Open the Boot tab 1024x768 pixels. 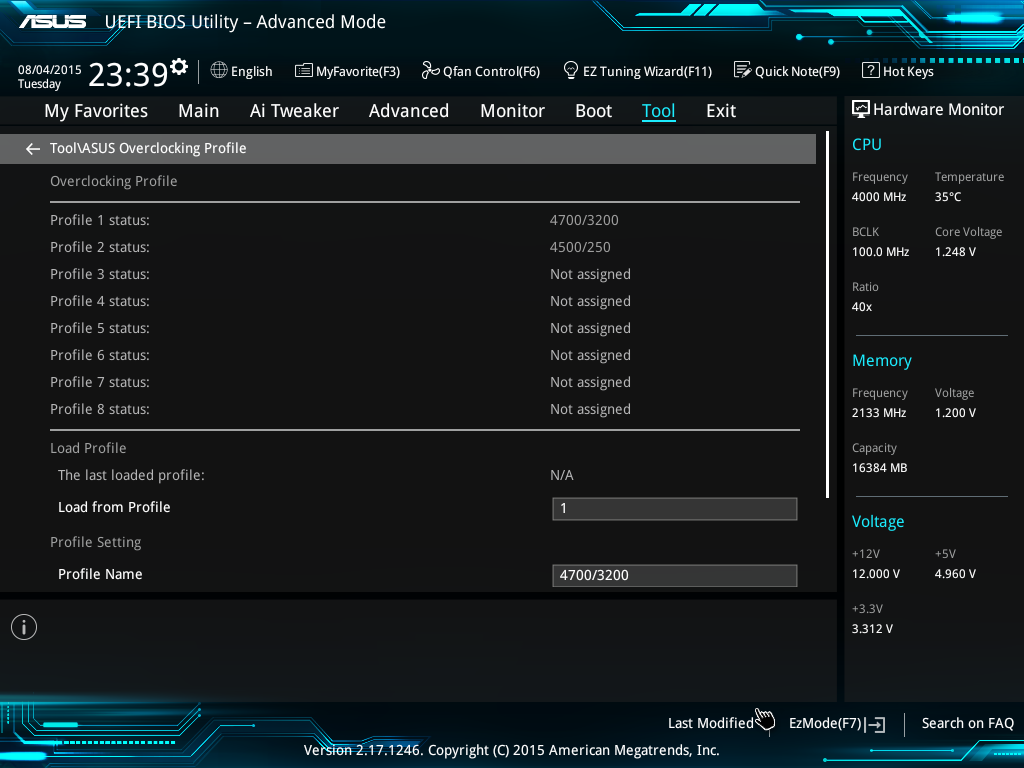(x=594, y=111)
